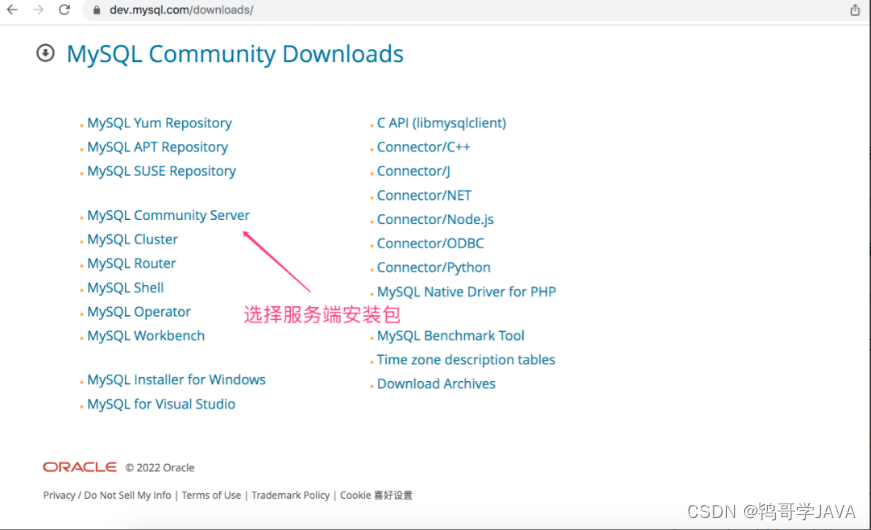
Task: Click the Oracle logo in the footer
Action: [80, 467]
